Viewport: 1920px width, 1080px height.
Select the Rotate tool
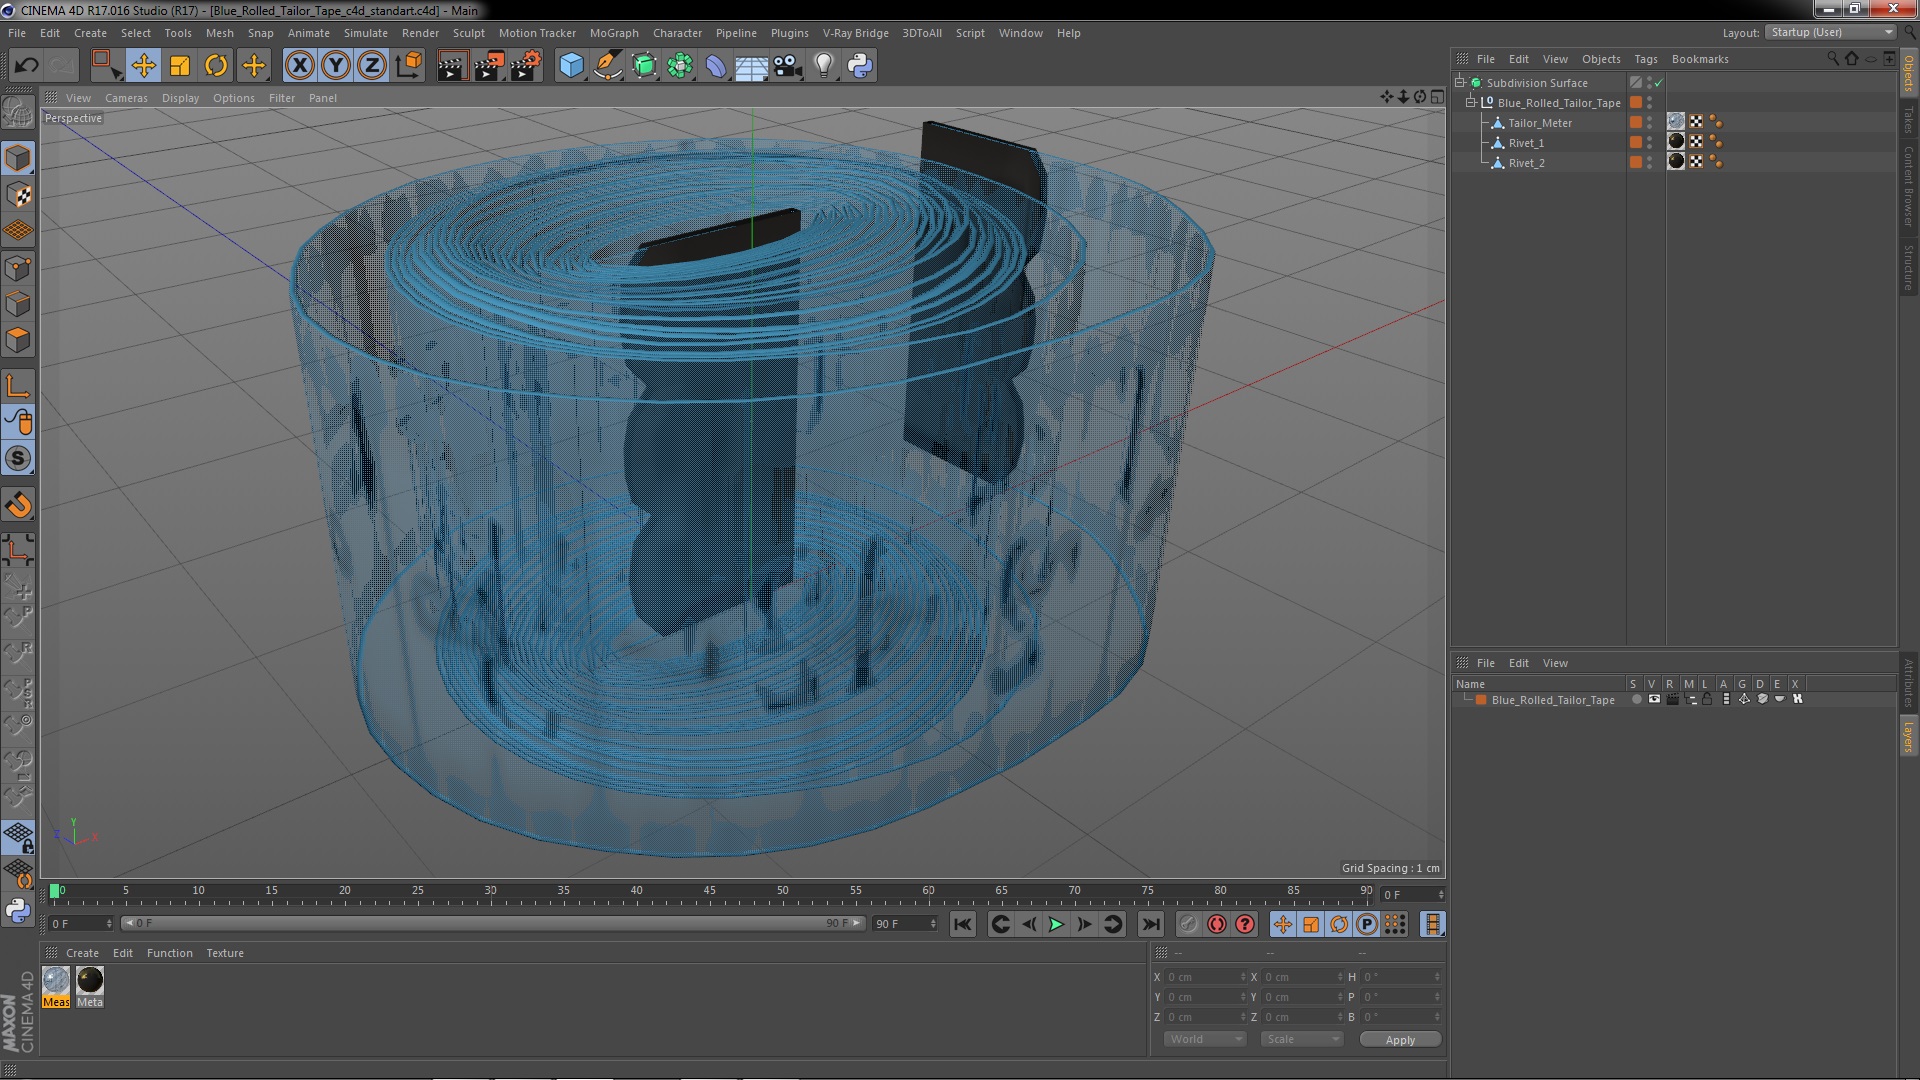[x=216, y=66]
